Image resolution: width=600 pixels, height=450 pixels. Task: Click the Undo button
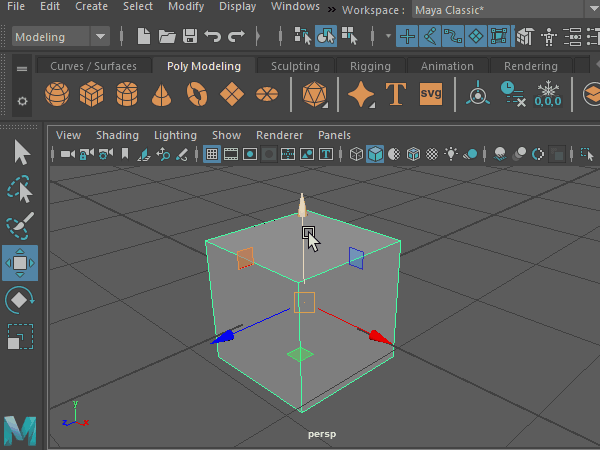(212, 37)
